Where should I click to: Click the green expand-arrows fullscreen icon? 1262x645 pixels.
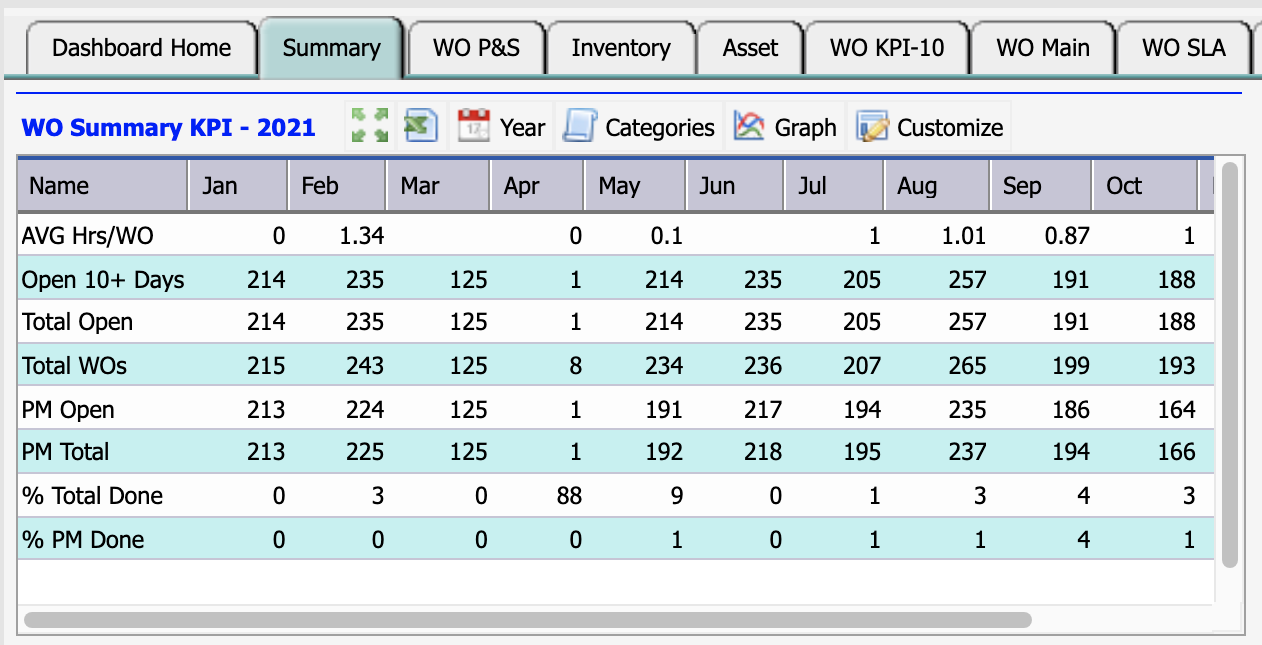click(368, 127)
